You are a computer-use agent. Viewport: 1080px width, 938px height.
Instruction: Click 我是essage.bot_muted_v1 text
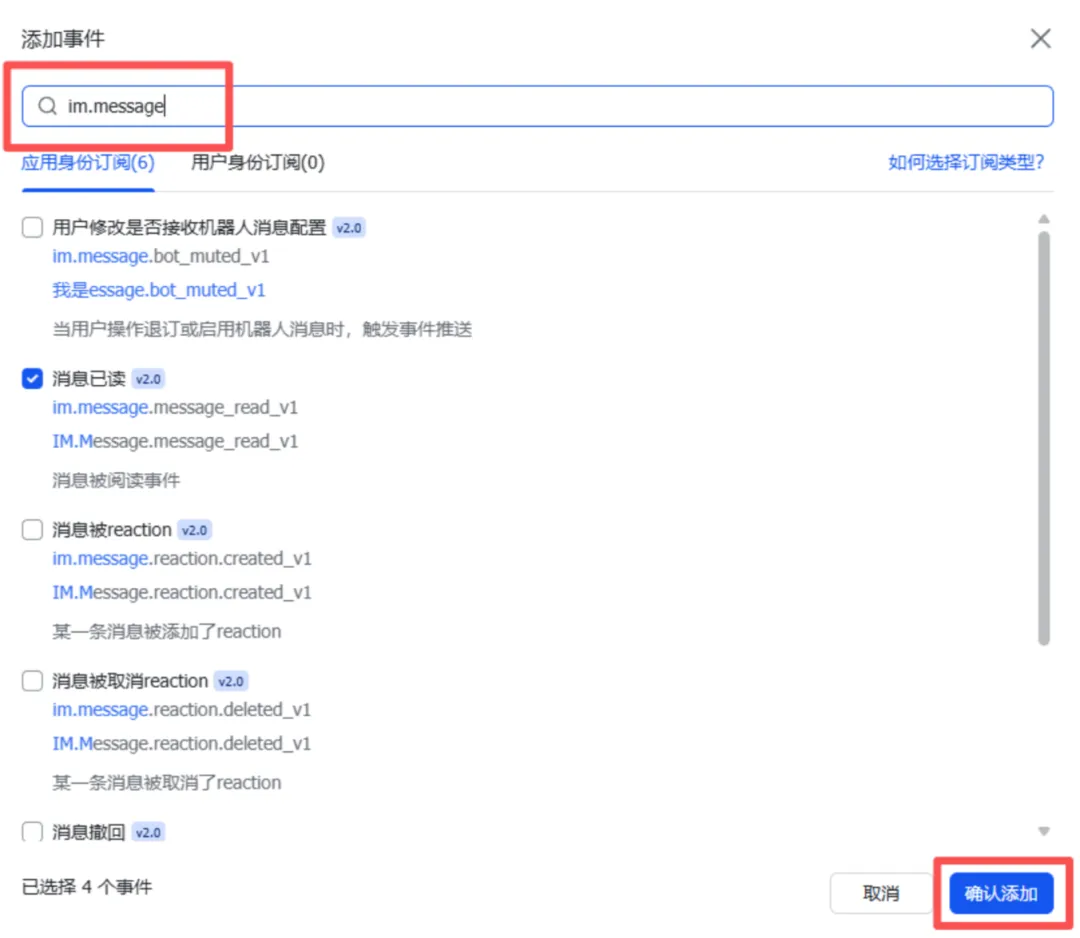(158, 290)
